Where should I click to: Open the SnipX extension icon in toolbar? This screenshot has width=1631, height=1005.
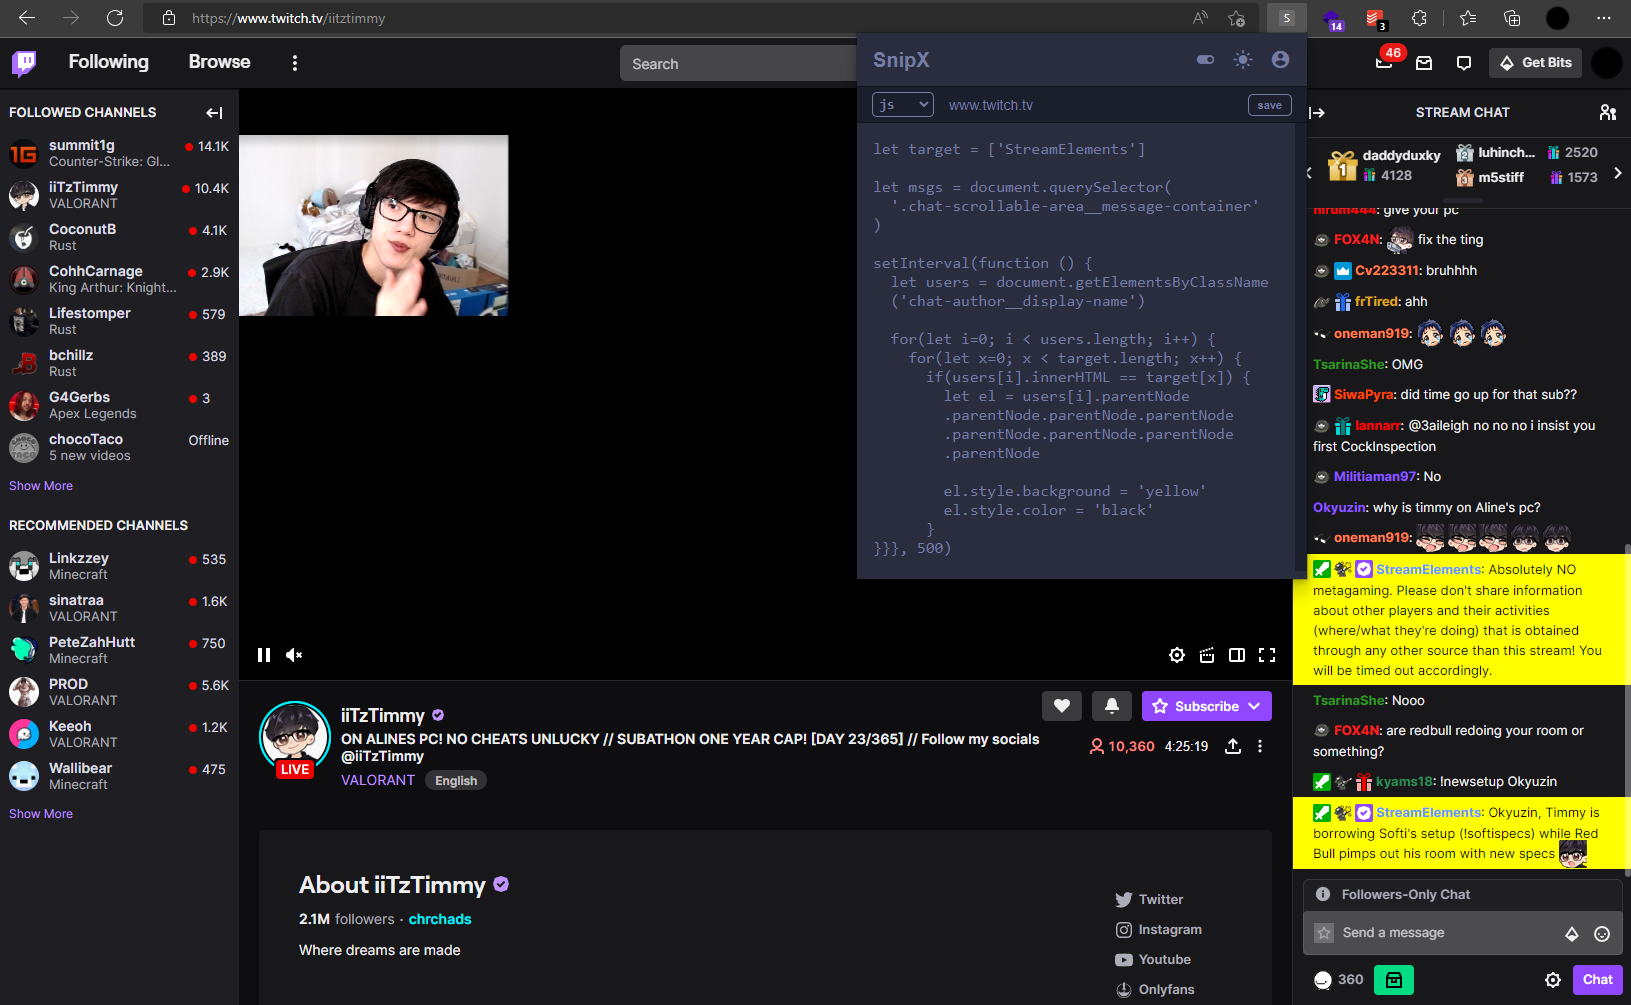tap(1287, 18)
